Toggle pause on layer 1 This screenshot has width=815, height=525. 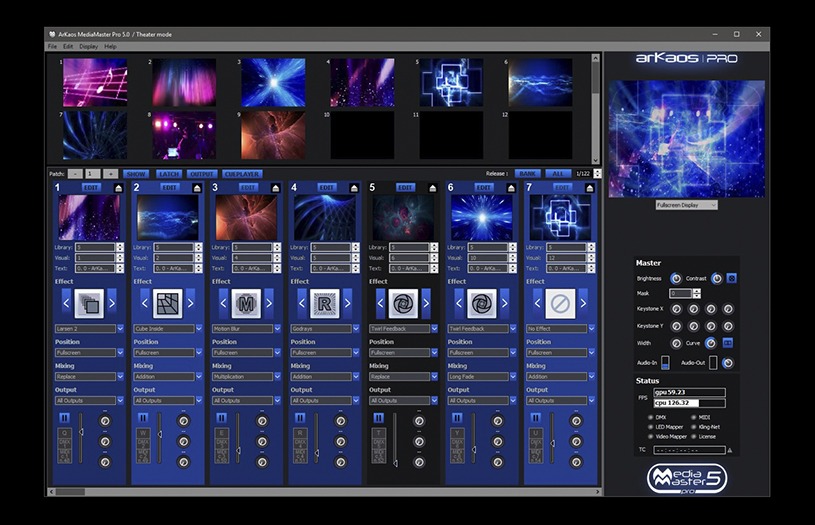pyautogui.click(x=64, y=417)
